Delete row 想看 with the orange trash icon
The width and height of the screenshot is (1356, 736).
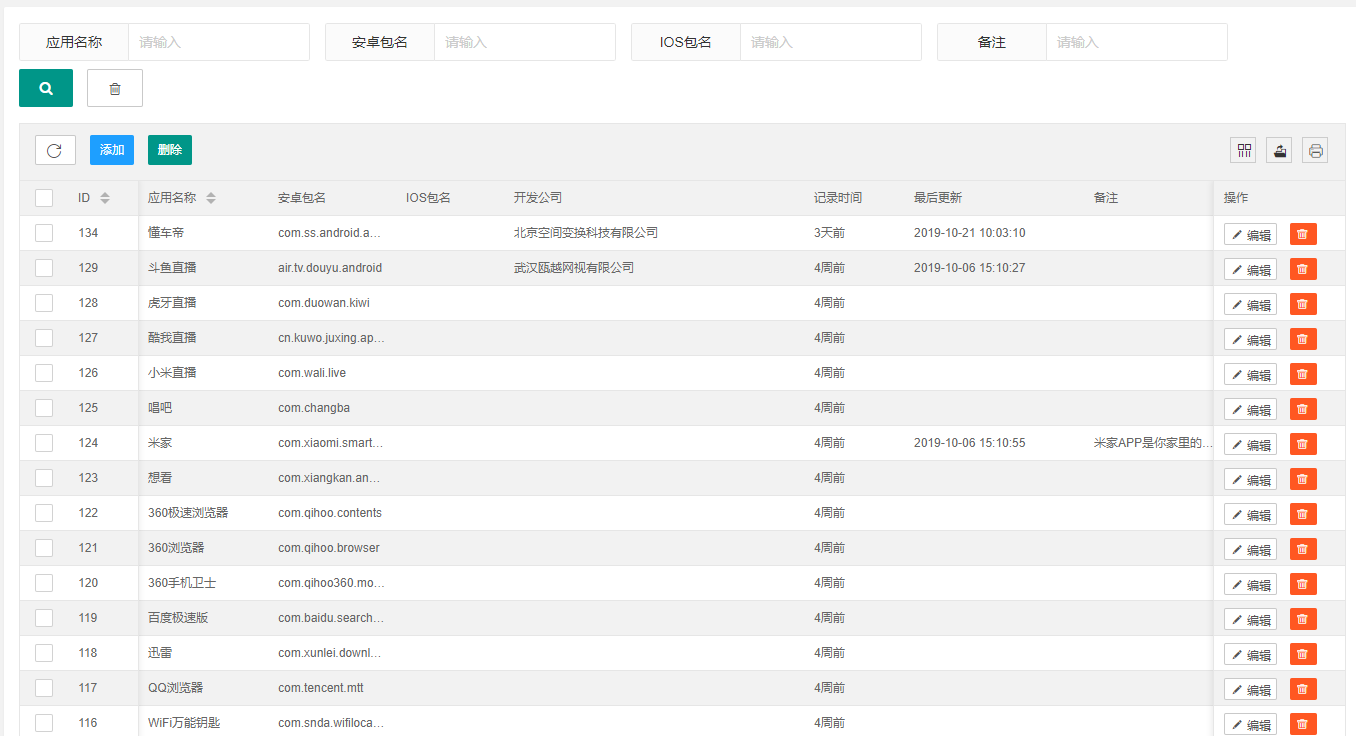coord(1303,479)
